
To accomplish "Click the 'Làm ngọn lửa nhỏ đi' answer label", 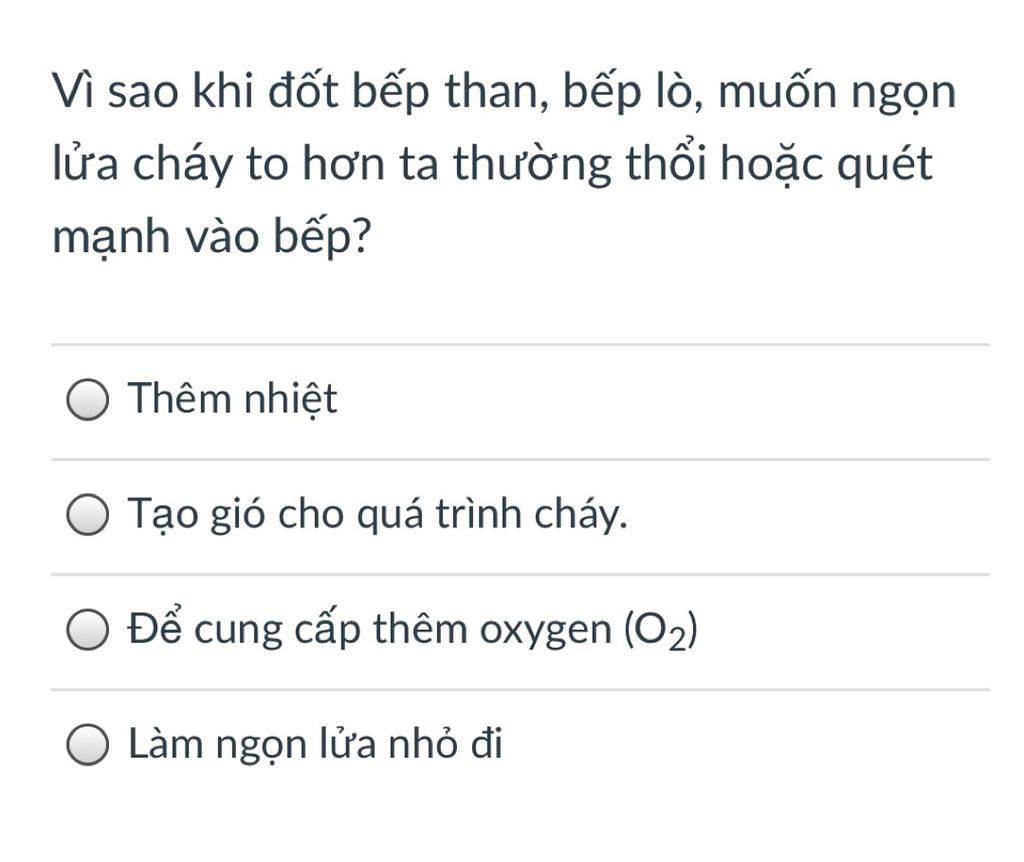I will (315, 744).
